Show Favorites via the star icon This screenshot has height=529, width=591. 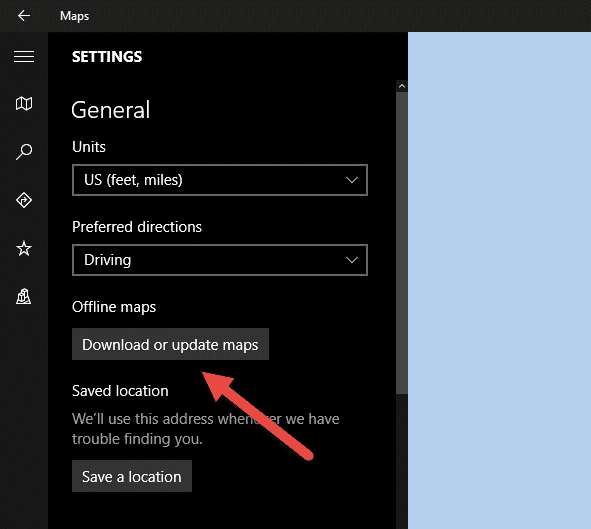click(x=24, y=248)
